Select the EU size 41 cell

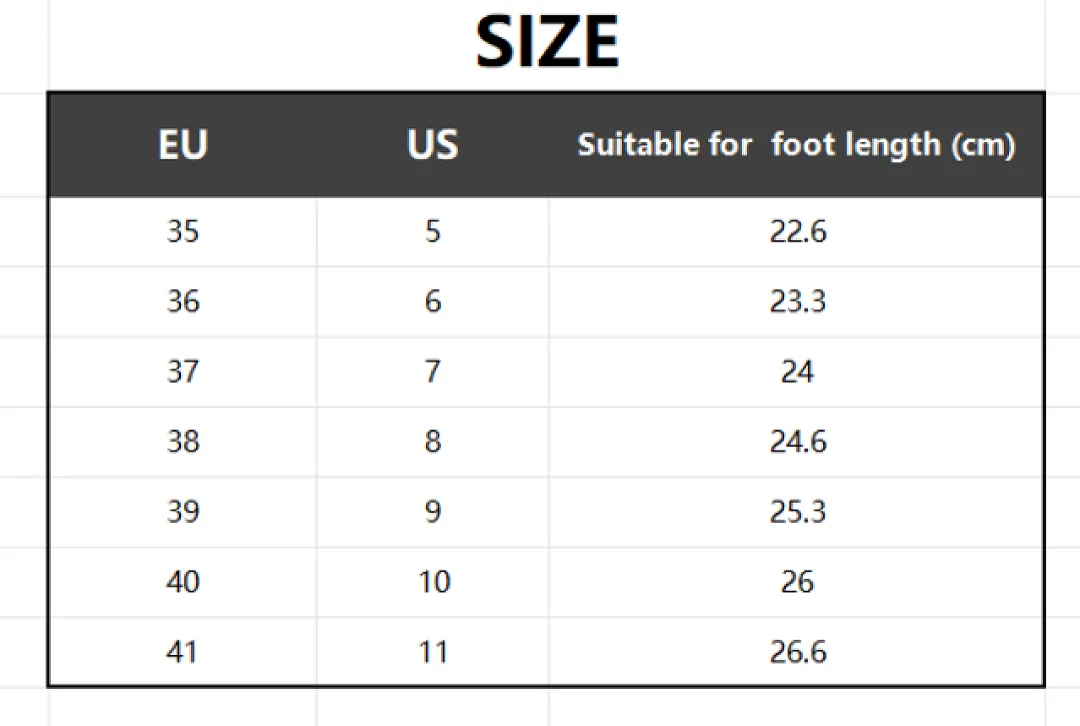pos(181,652)
